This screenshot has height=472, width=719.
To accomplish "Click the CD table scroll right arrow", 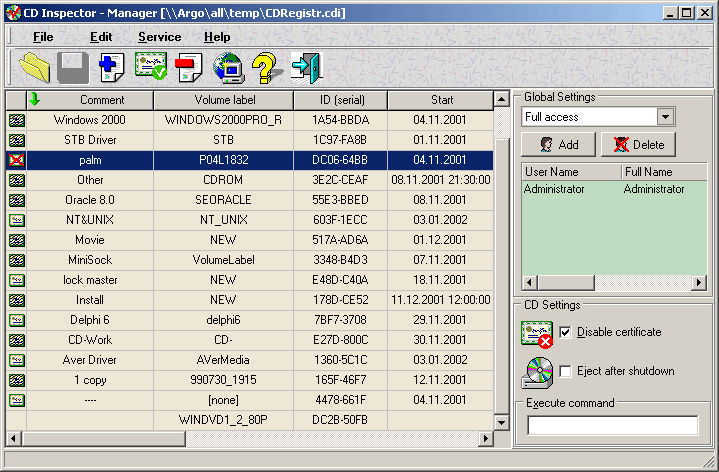I will [x=486, y=439].
